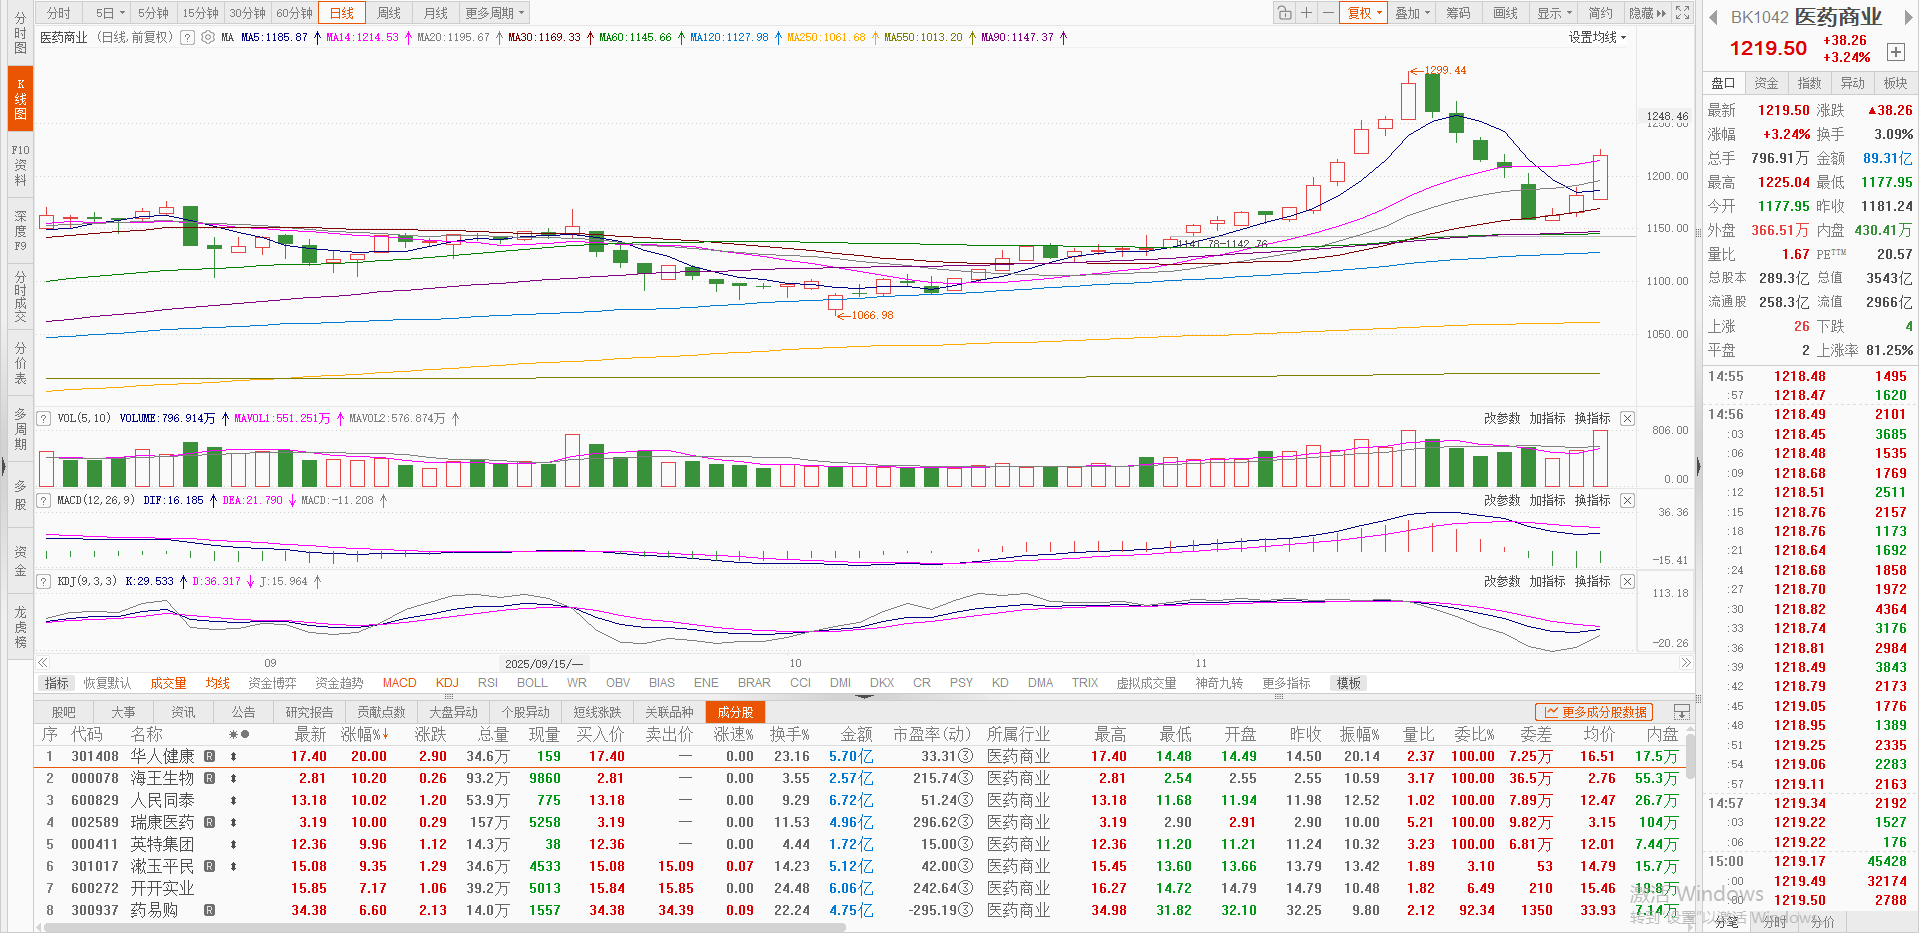Click 改参数 in the VOL panel
Viewport: 1919px width, 933px height.
pos(1501,418)
